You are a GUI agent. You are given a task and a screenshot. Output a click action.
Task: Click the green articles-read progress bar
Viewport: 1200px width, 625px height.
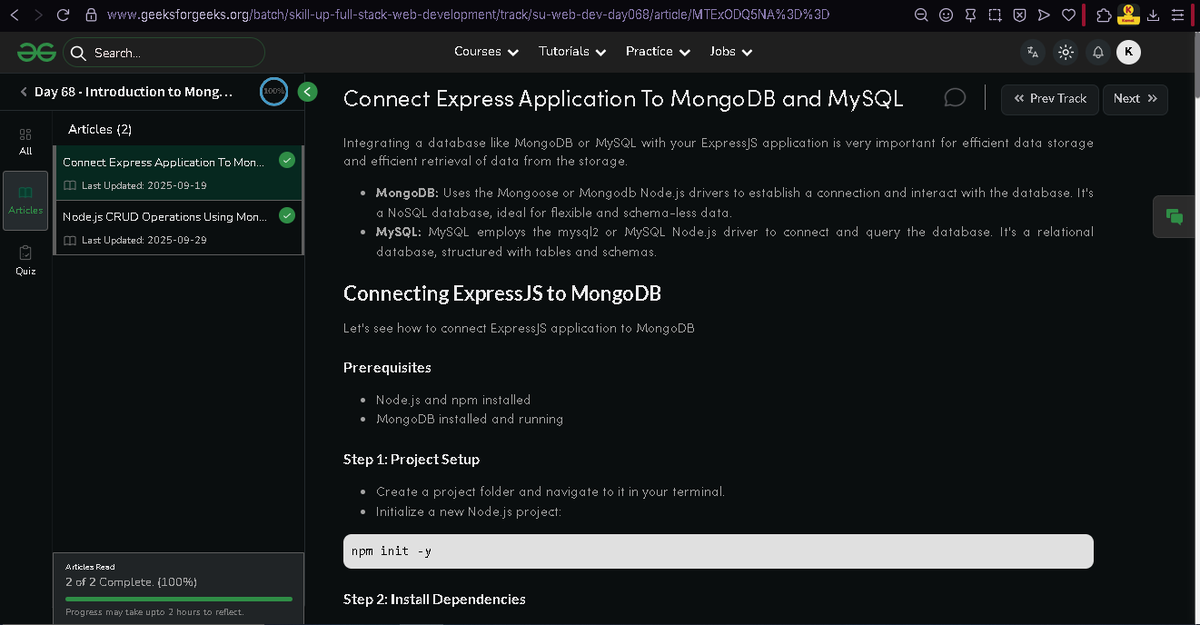179,599
